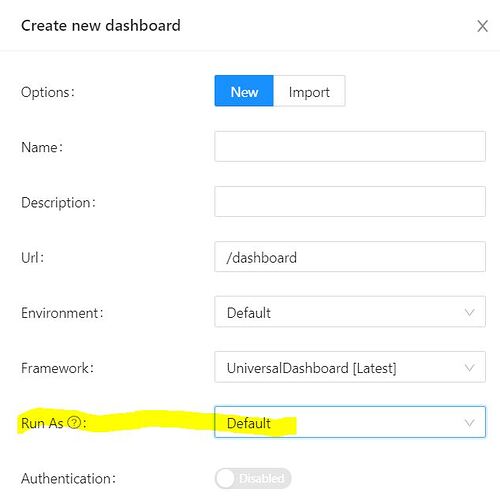Screen dimensions: 500x500
Task: Switch to the Import option
Action: pos(309,91)
